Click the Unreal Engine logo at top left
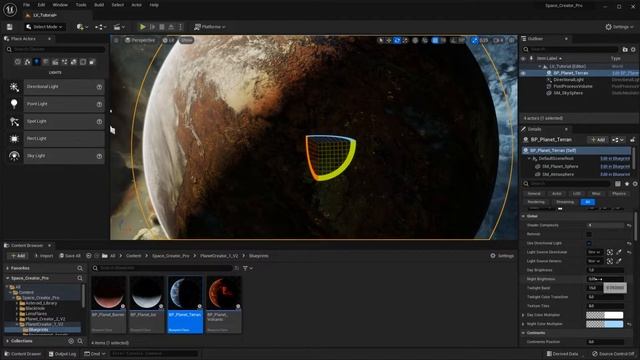640x360 pixels. point(10,9)
